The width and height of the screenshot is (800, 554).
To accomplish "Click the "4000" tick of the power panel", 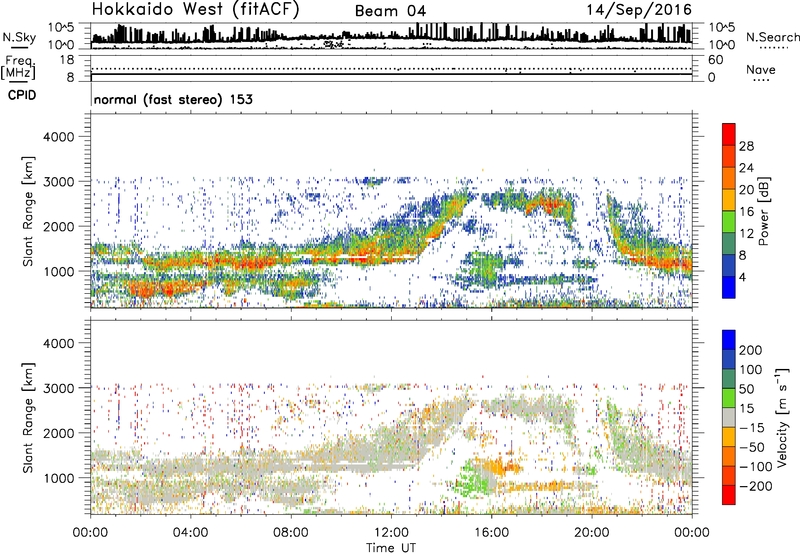I will (x=59, y=137).
